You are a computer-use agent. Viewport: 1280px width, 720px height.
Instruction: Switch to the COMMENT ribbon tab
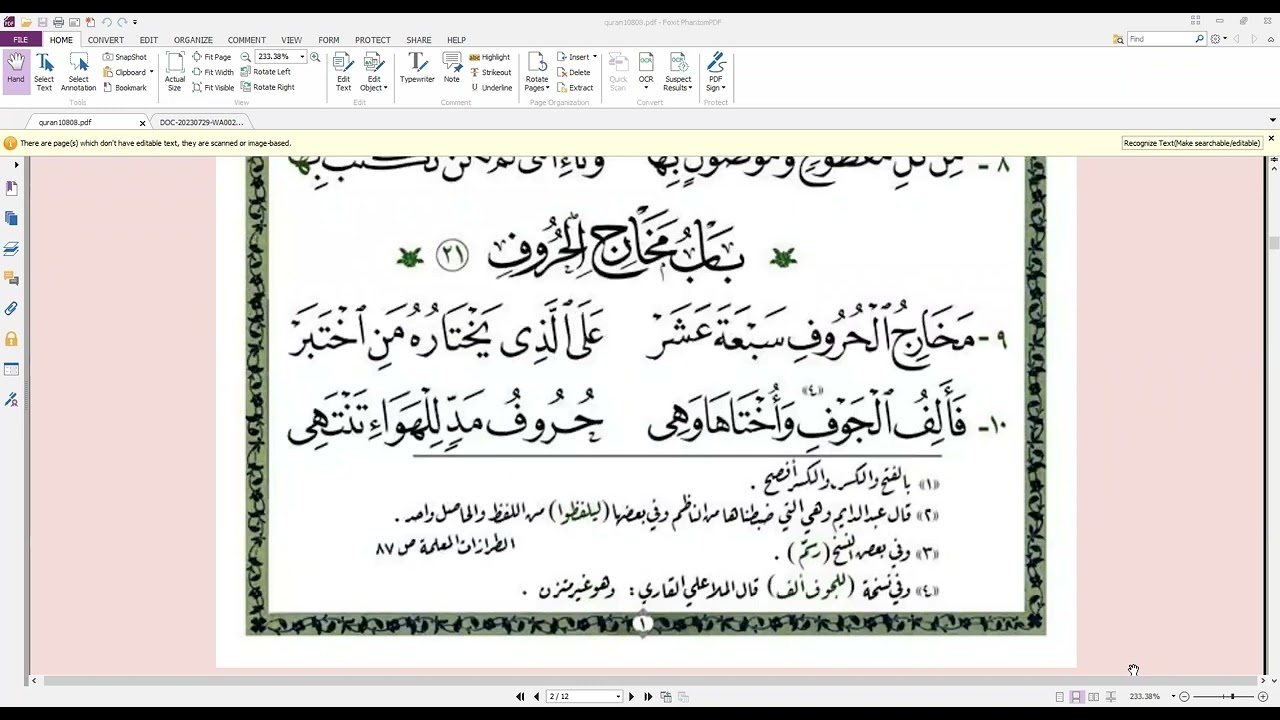tap(246, 40)
